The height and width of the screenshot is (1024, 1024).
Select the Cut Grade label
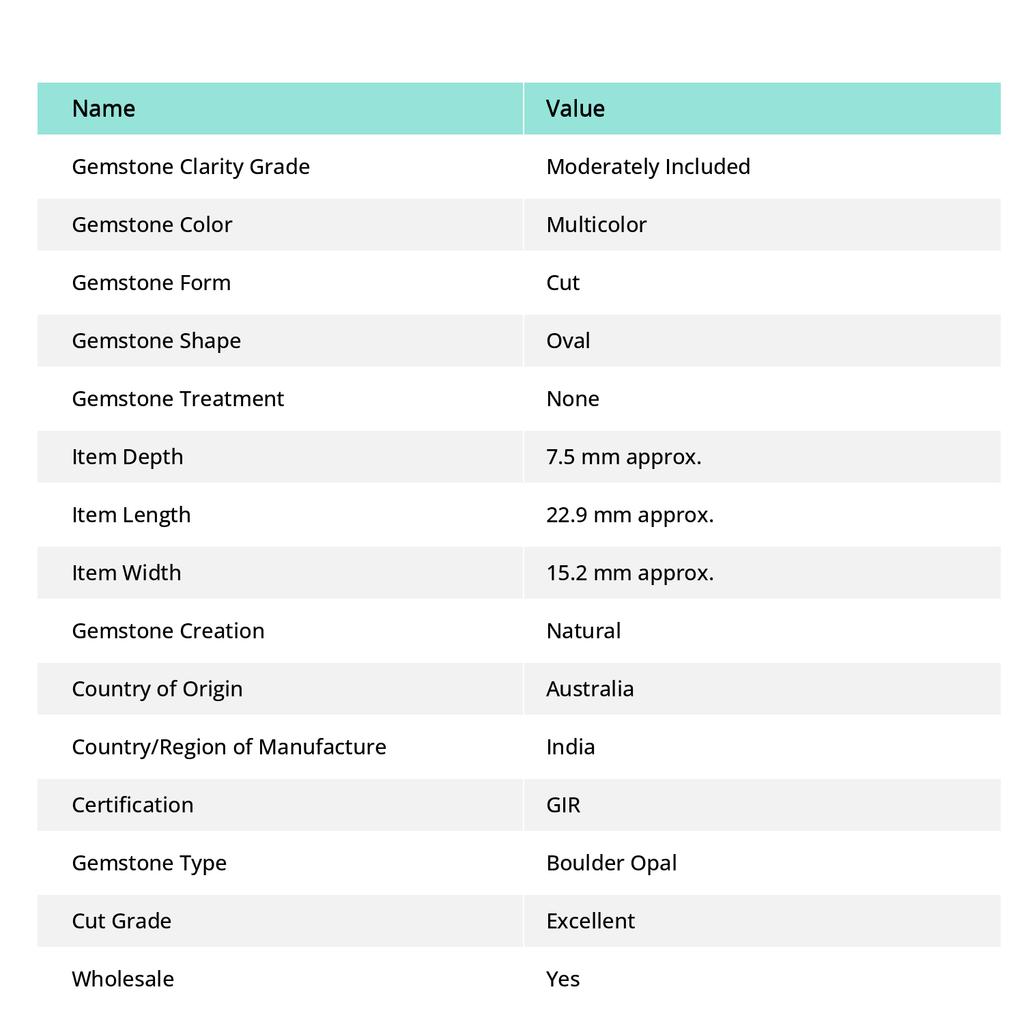(x=121, y=921)
